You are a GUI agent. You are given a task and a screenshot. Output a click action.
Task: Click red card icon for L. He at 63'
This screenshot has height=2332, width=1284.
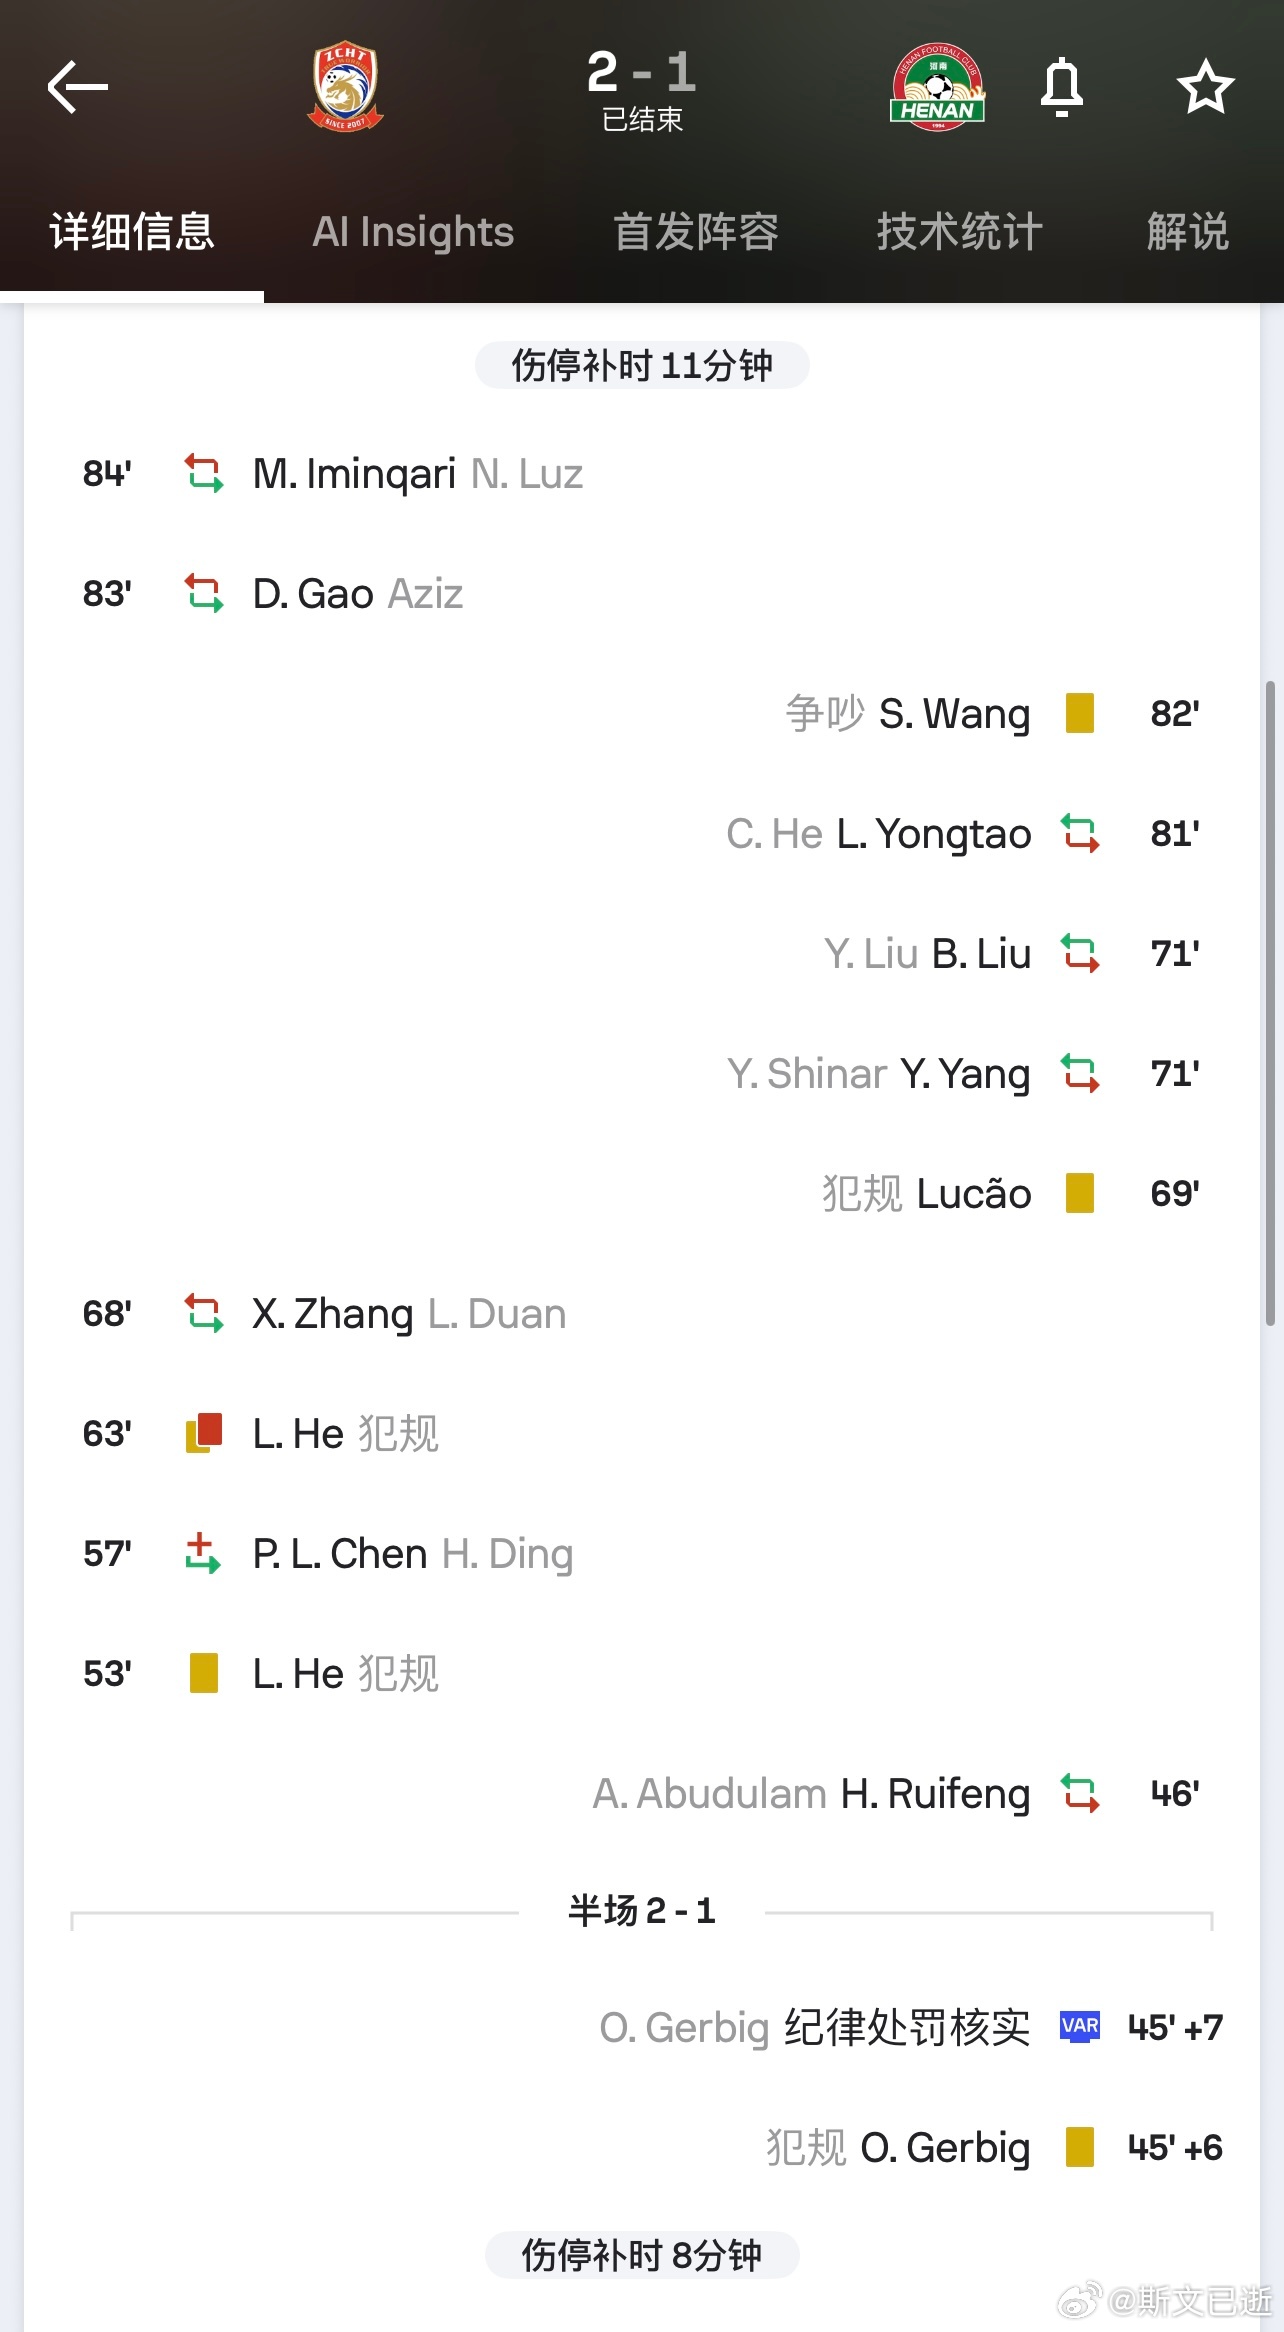204,1433
